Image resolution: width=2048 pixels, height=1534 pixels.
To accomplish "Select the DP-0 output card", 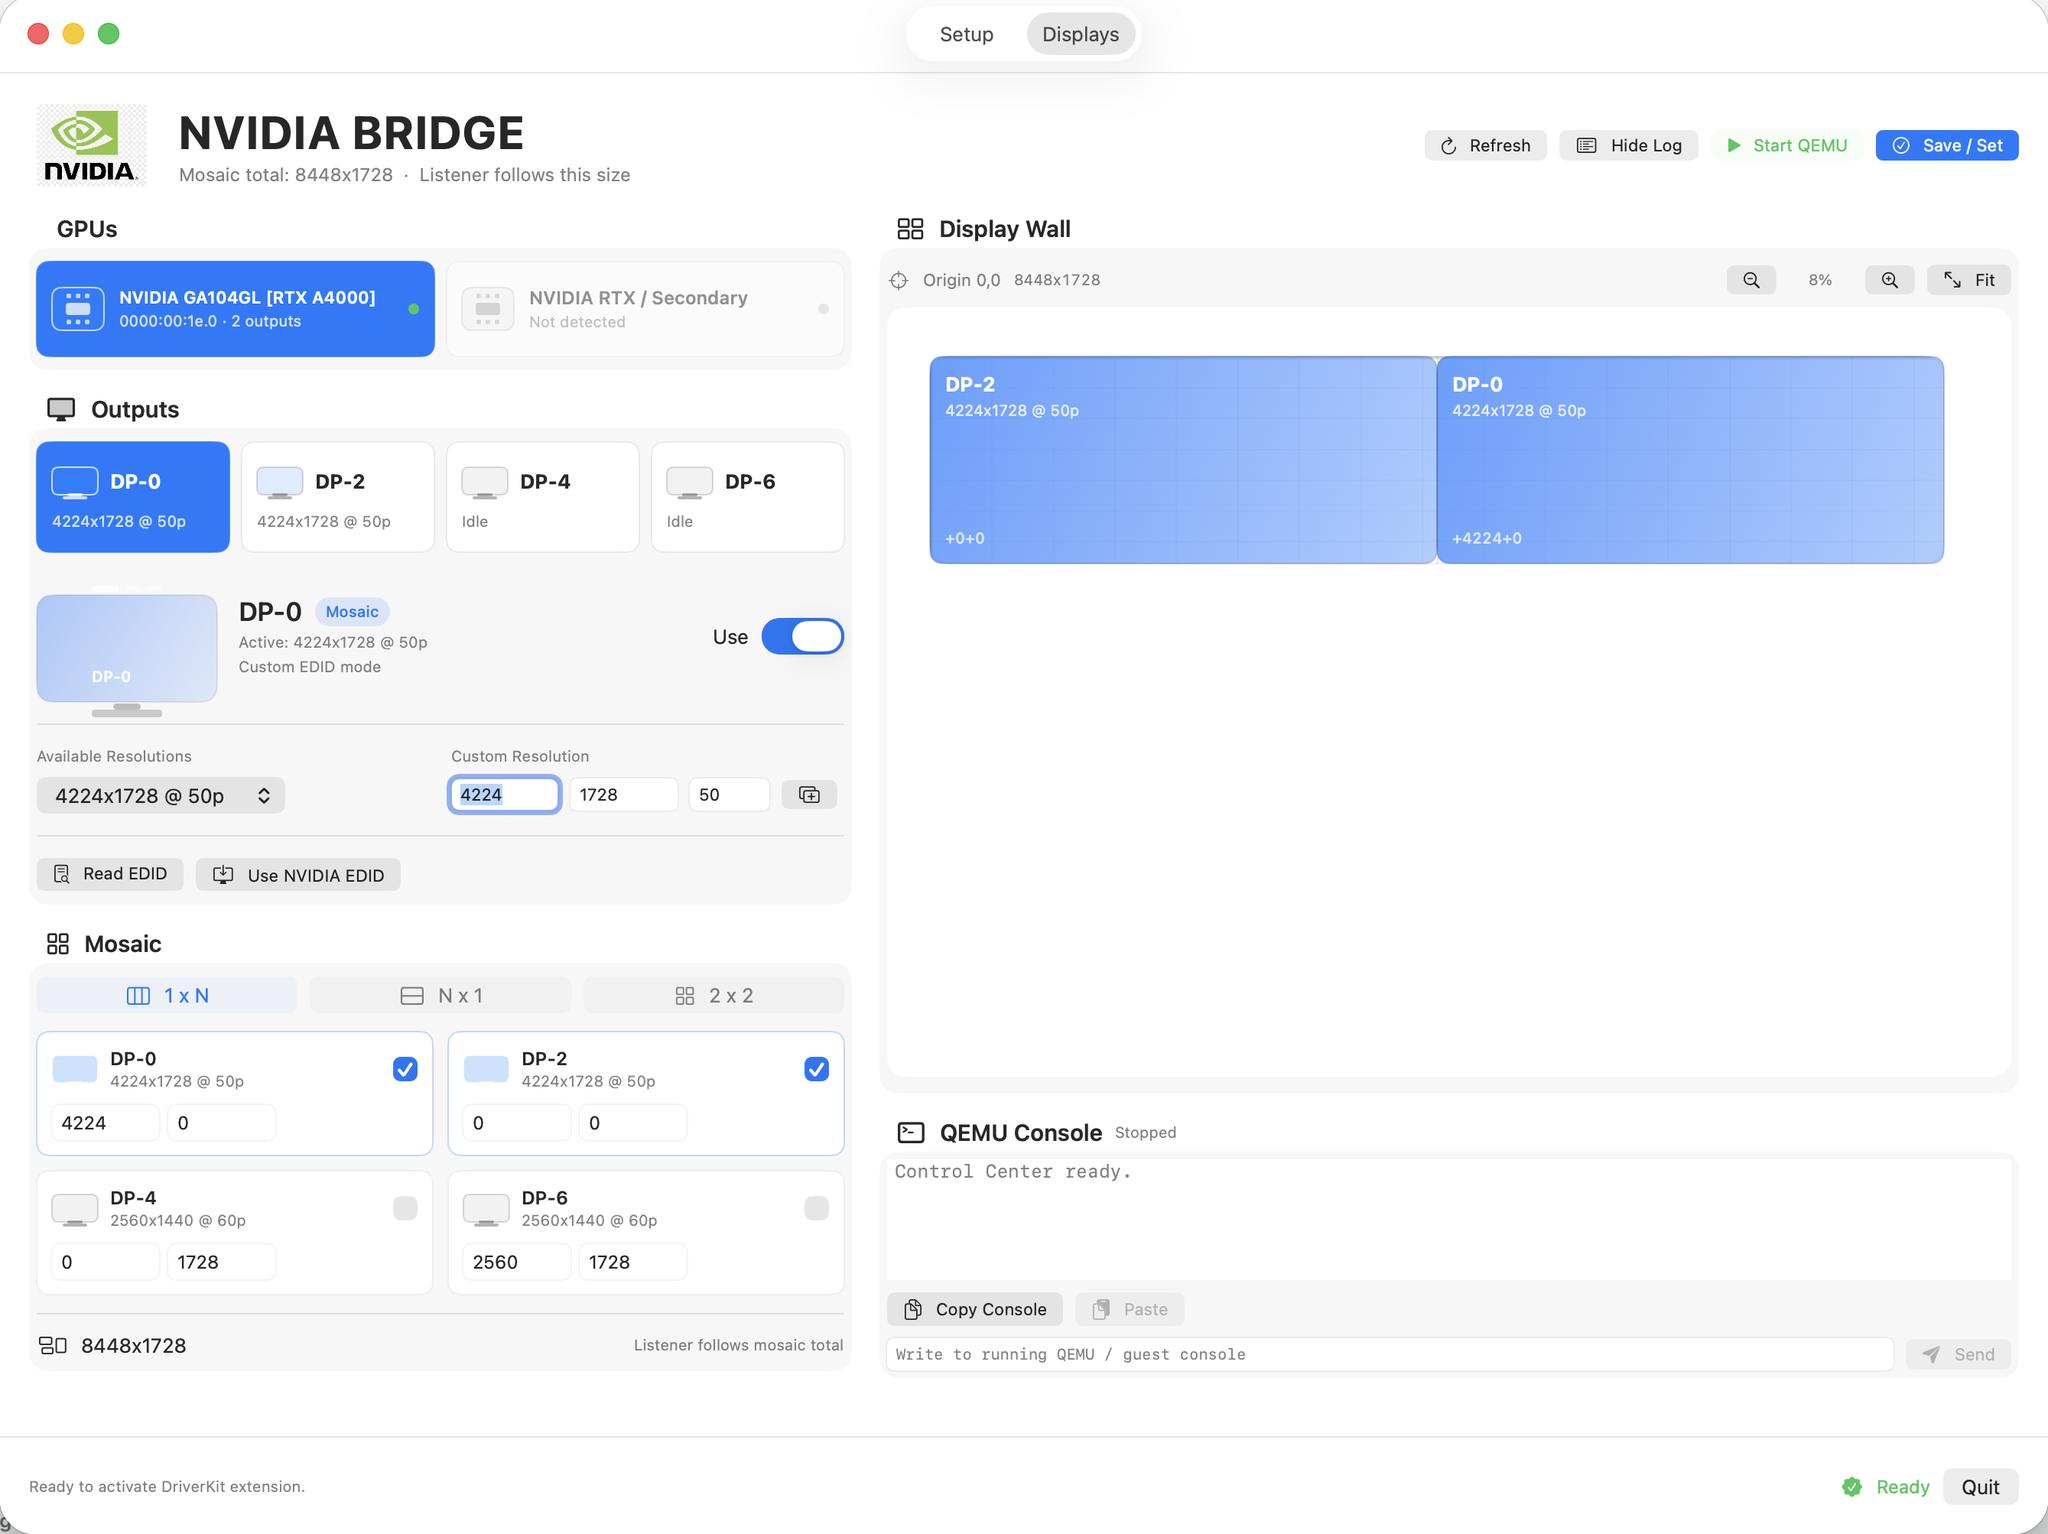I will [x=133, y=497].
